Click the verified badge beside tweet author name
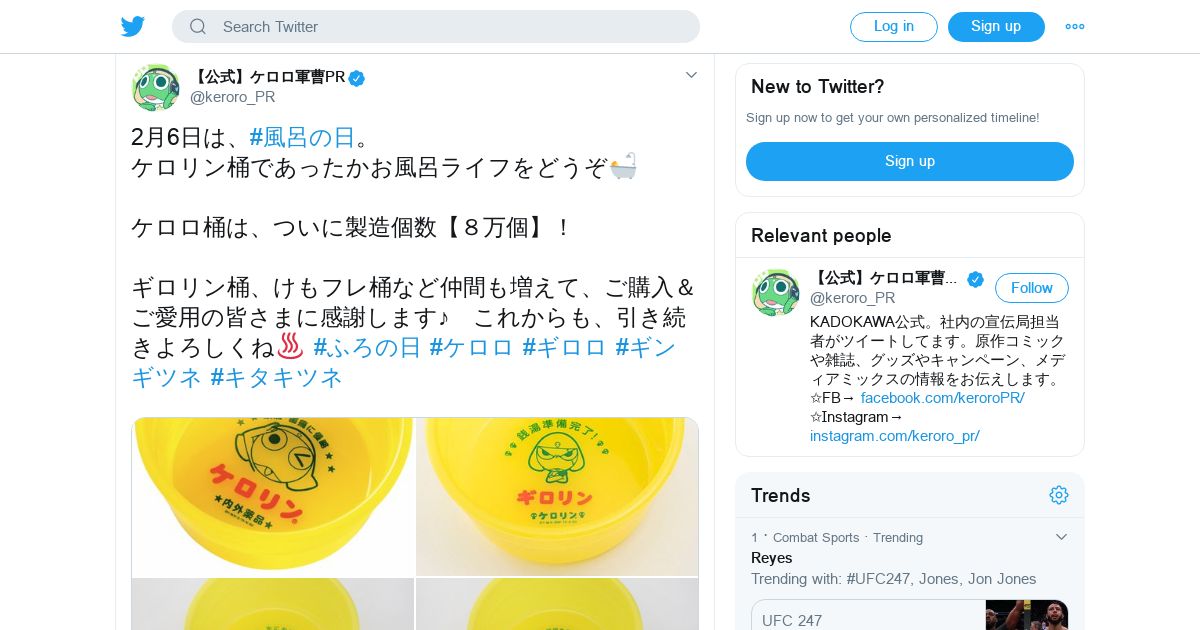The height and width of the screenshot is (630, 1200). (357, 78)
